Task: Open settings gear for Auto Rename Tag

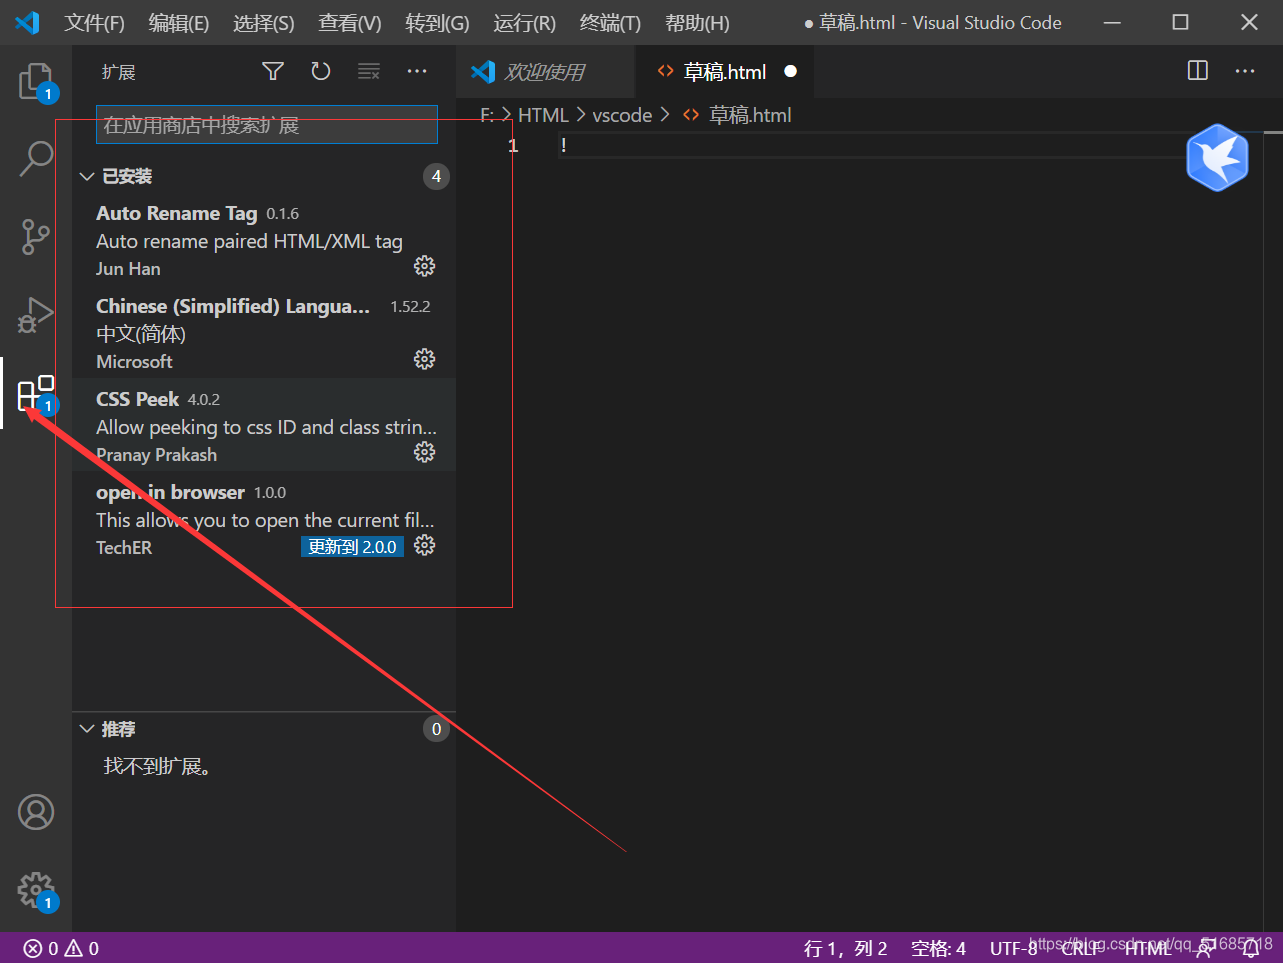Action: [425, 266]
